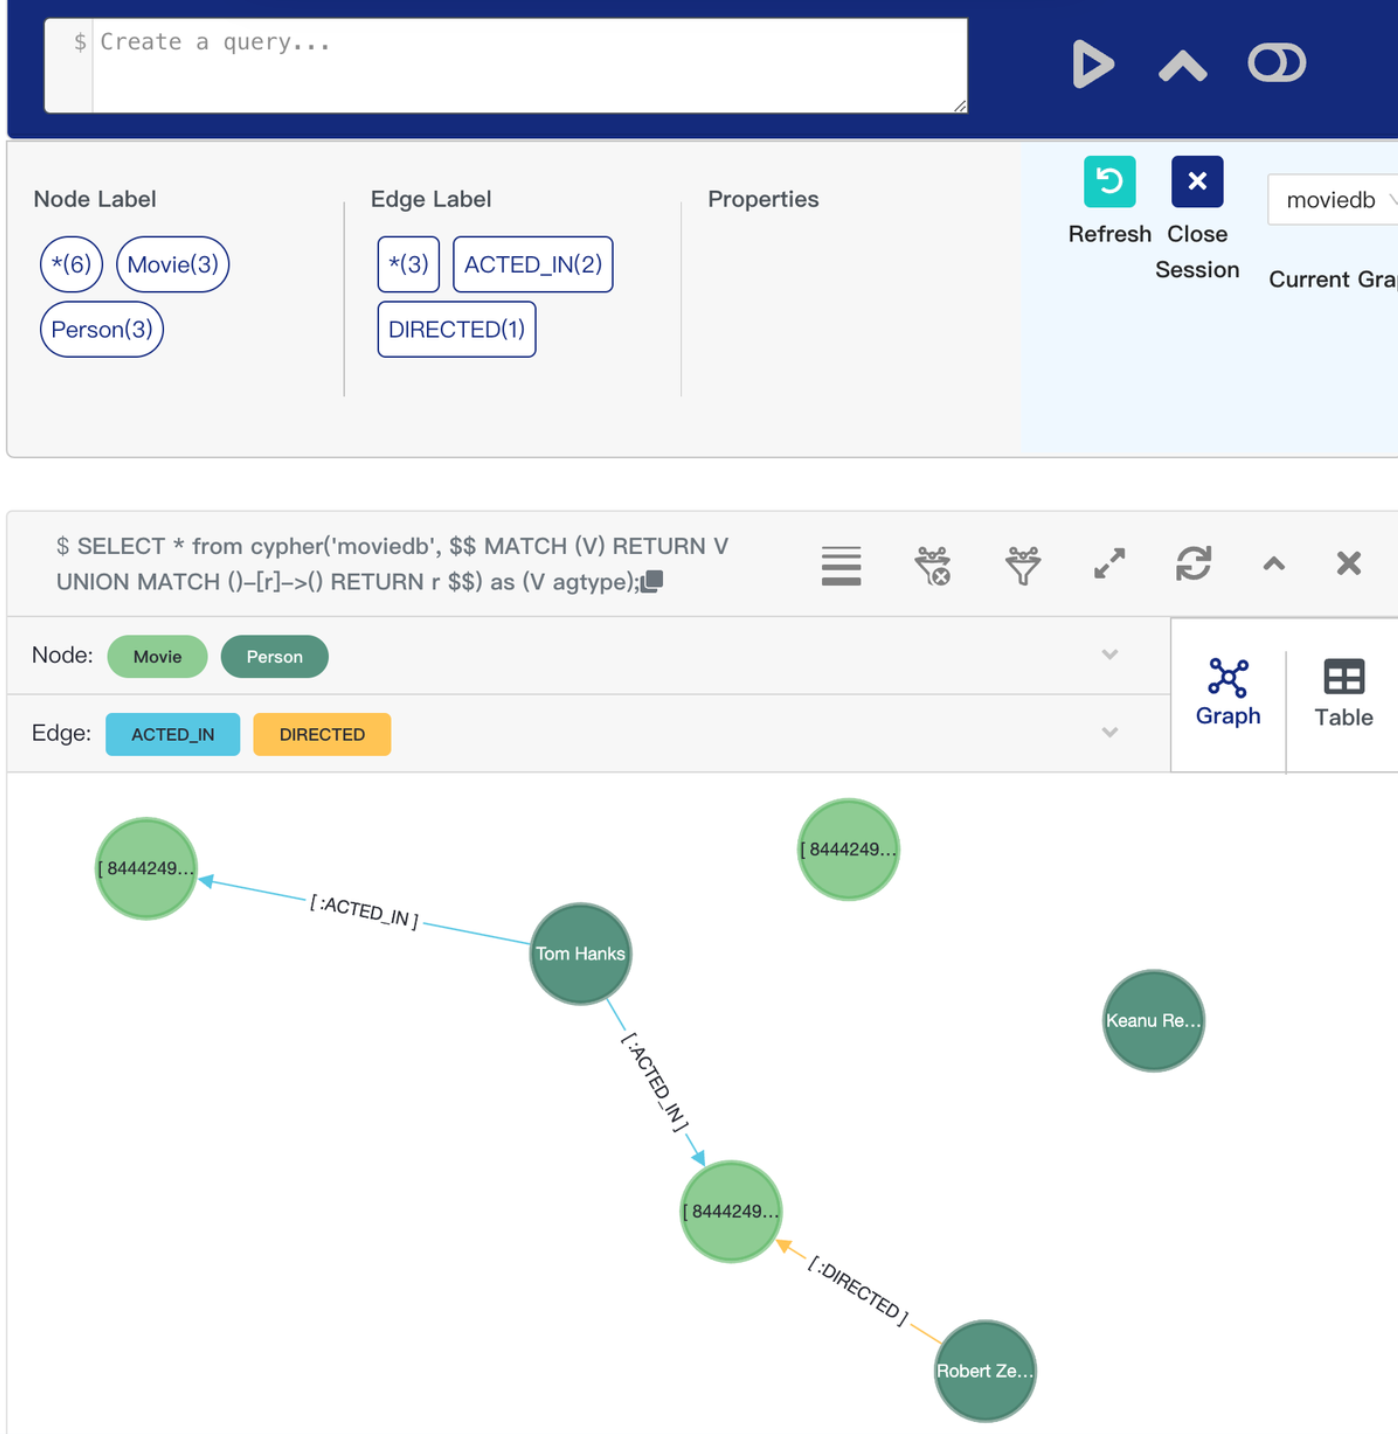1398x1434 pixels.
Task: Select the unconnected Movie node
Action: point(849,850)
